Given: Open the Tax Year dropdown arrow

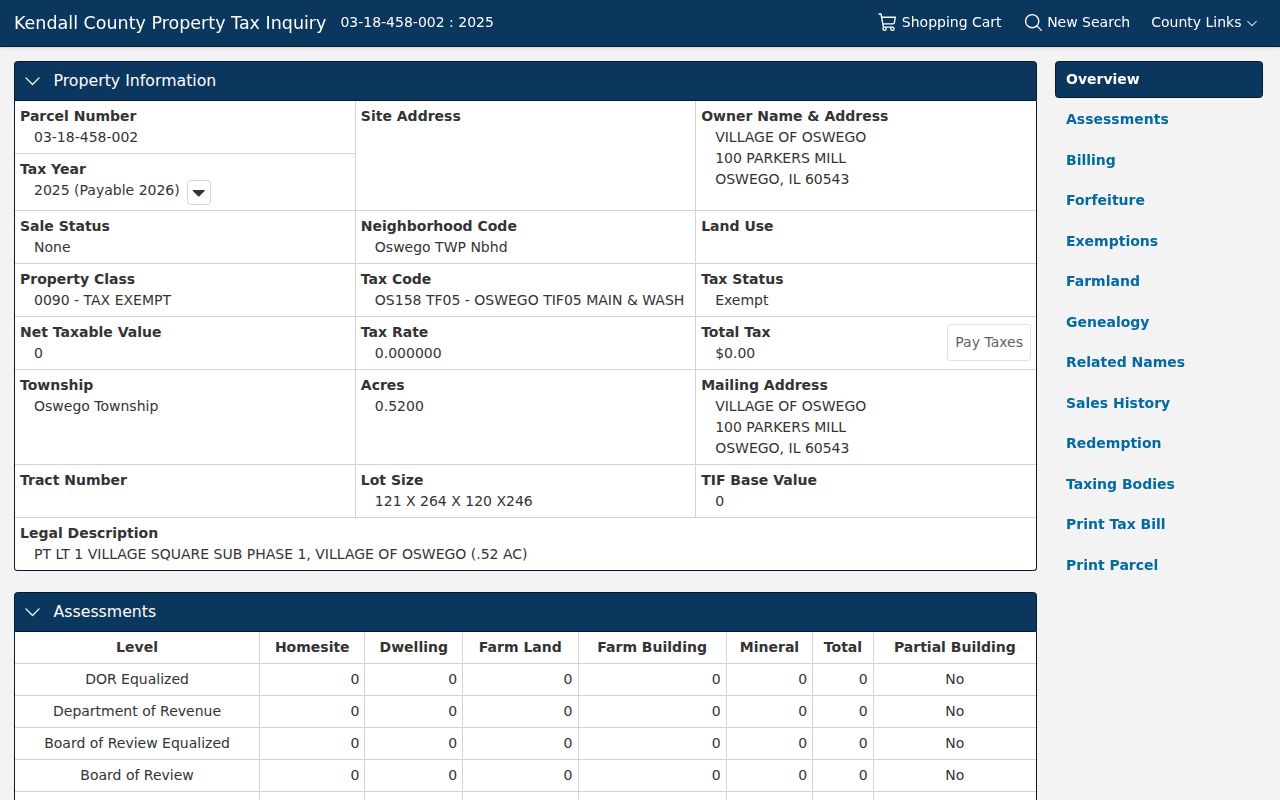Looking at the screenshot, I should (x=199, y=192).
